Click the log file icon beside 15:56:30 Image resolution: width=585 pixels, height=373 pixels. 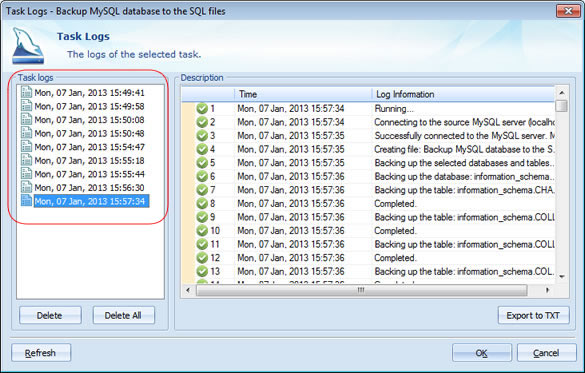click(x=26, y=187)
